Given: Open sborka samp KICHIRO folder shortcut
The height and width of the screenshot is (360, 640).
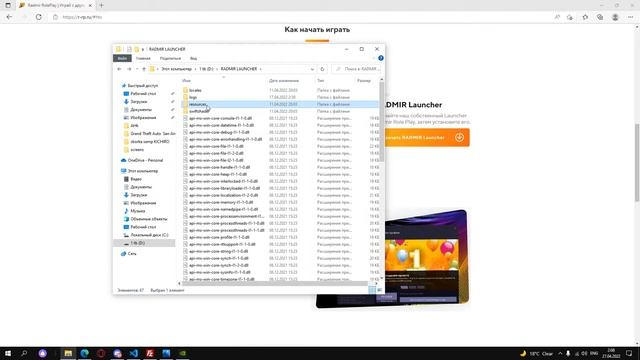Looking at the screenshot, I should [149, 142].
